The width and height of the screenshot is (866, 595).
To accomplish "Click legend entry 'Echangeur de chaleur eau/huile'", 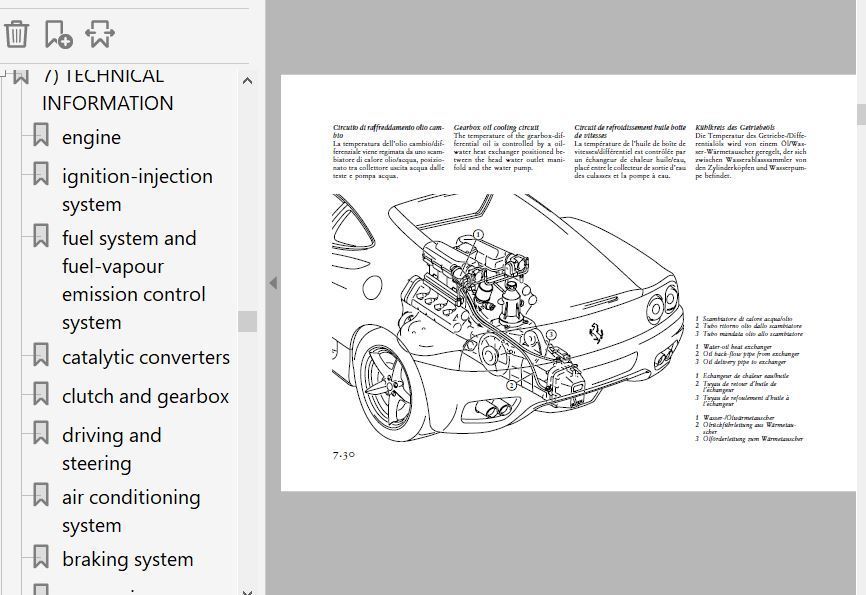I will click(746, 376).
